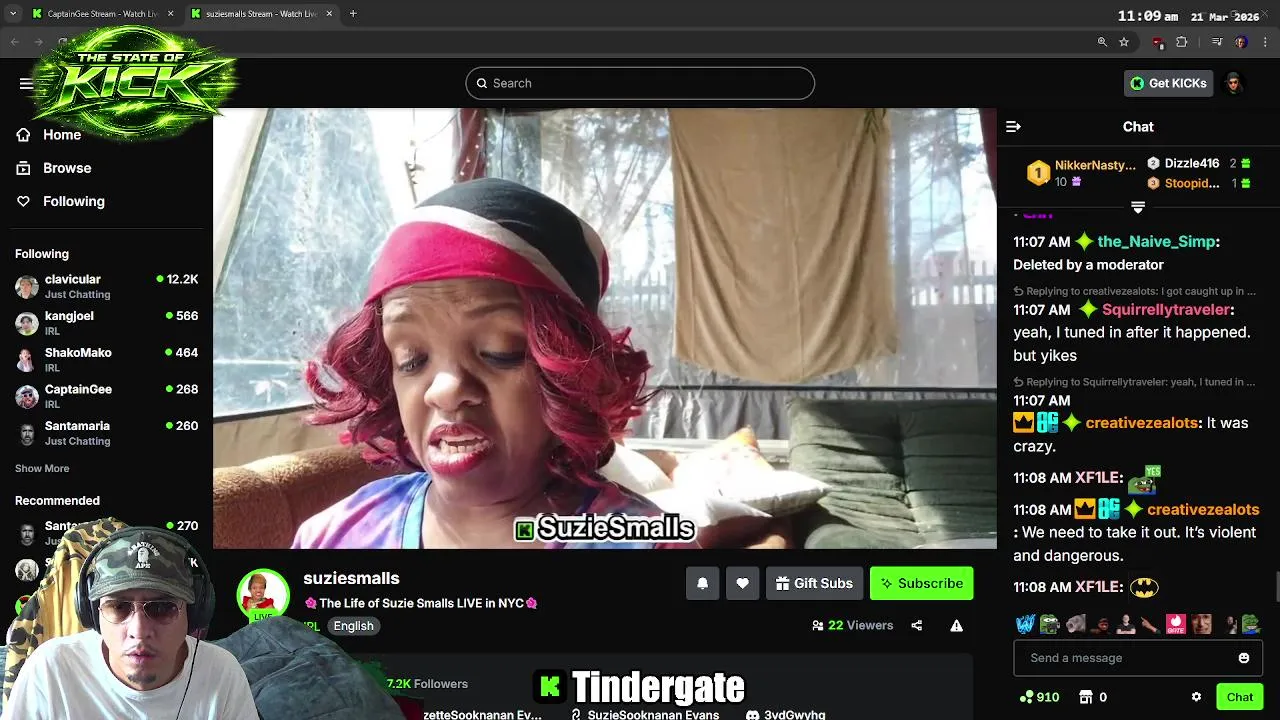Open Chrome profile avatar in toolbar
1280x720 pixels.
pos(1241,42)
